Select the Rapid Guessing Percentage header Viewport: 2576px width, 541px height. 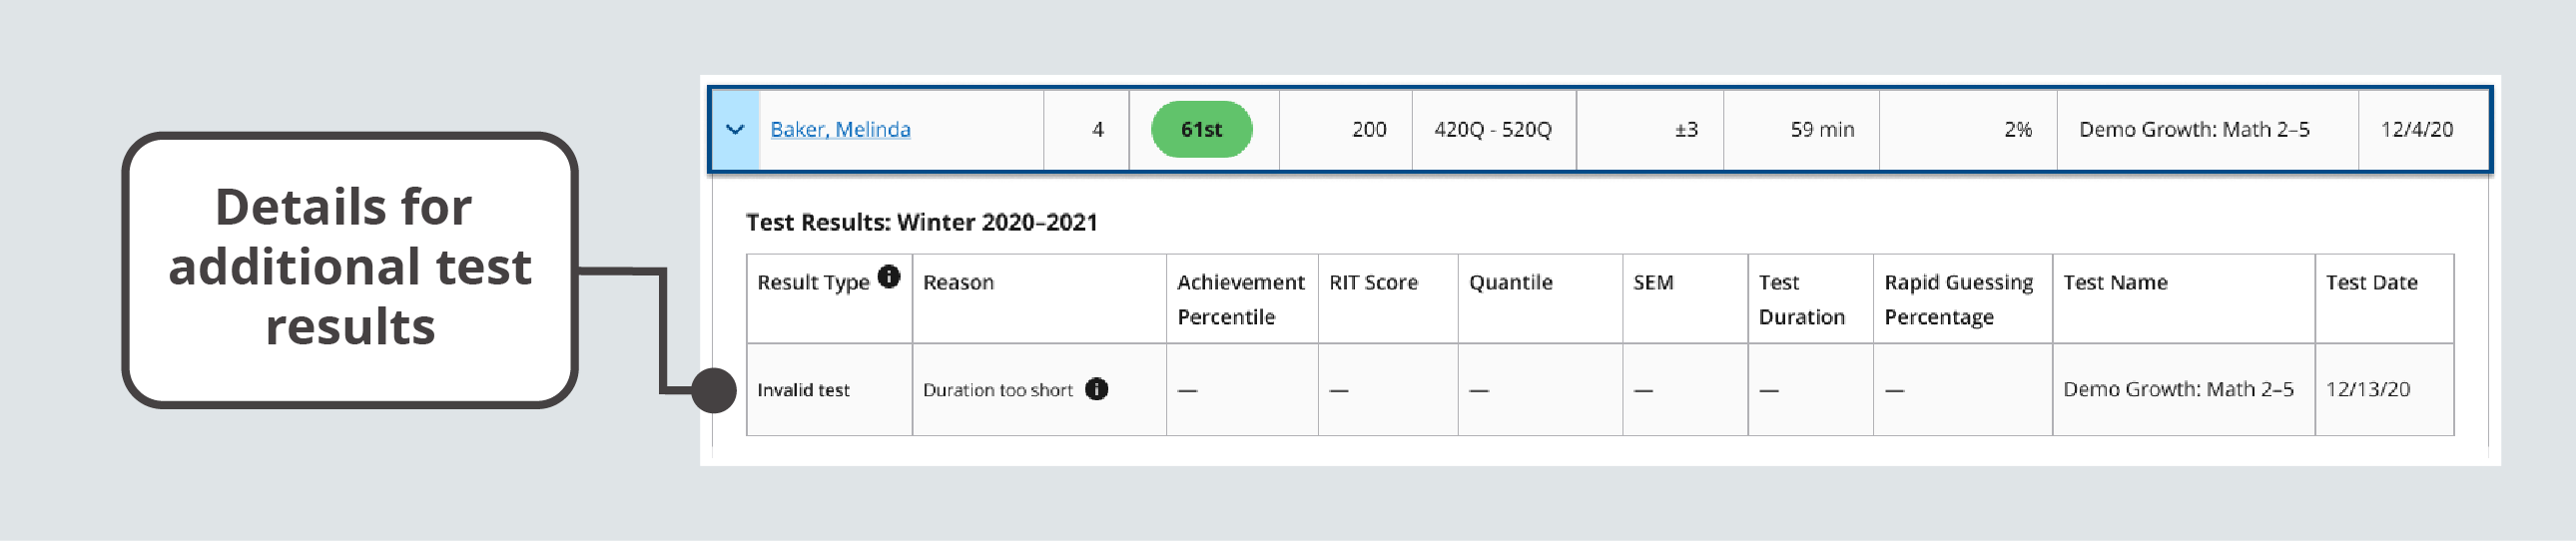click(x=1958, y=299)
